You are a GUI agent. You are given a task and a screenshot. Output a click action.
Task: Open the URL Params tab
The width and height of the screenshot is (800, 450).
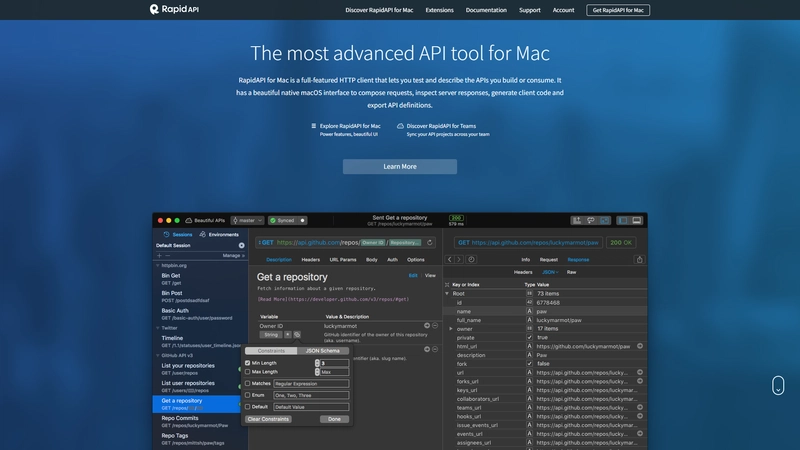(343, 259)
